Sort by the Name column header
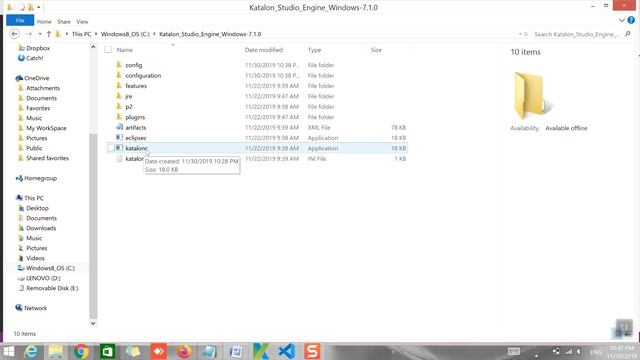Image resolution: width=640 pixels, height=360 pixels. 125,50
